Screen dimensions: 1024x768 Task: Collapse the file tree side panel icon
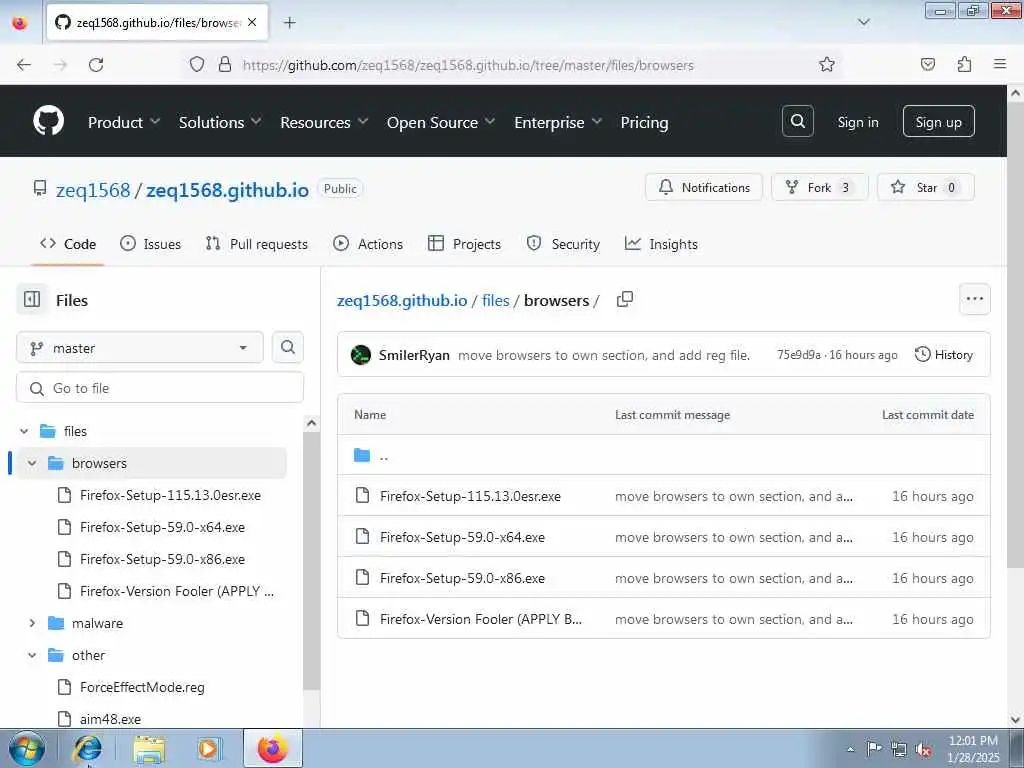tap(32, 300)
